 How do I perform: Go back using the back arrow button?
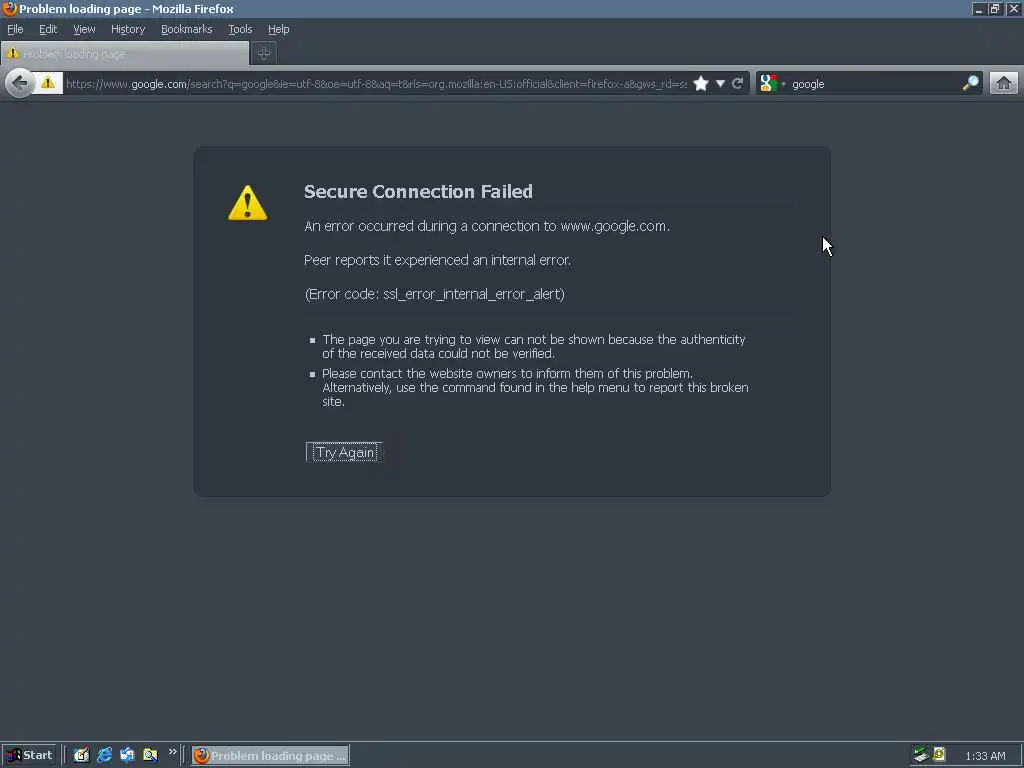click(20, 84)
